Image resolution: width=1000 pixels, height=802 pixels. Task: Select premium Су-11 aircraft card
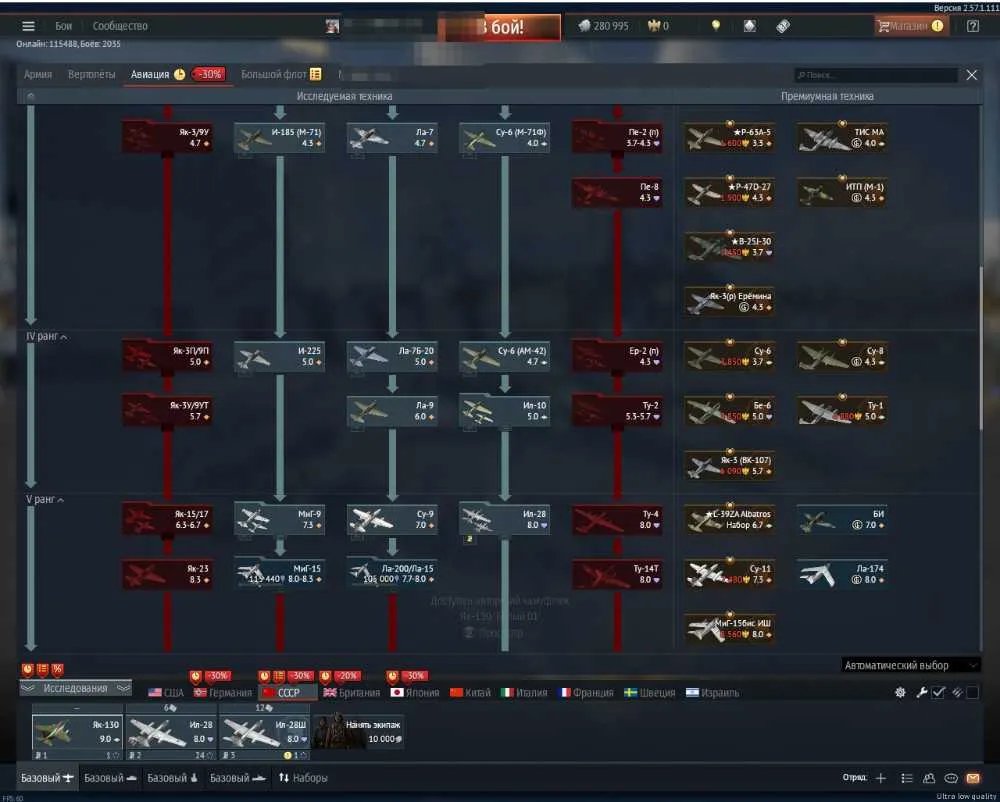coord(730,574)
